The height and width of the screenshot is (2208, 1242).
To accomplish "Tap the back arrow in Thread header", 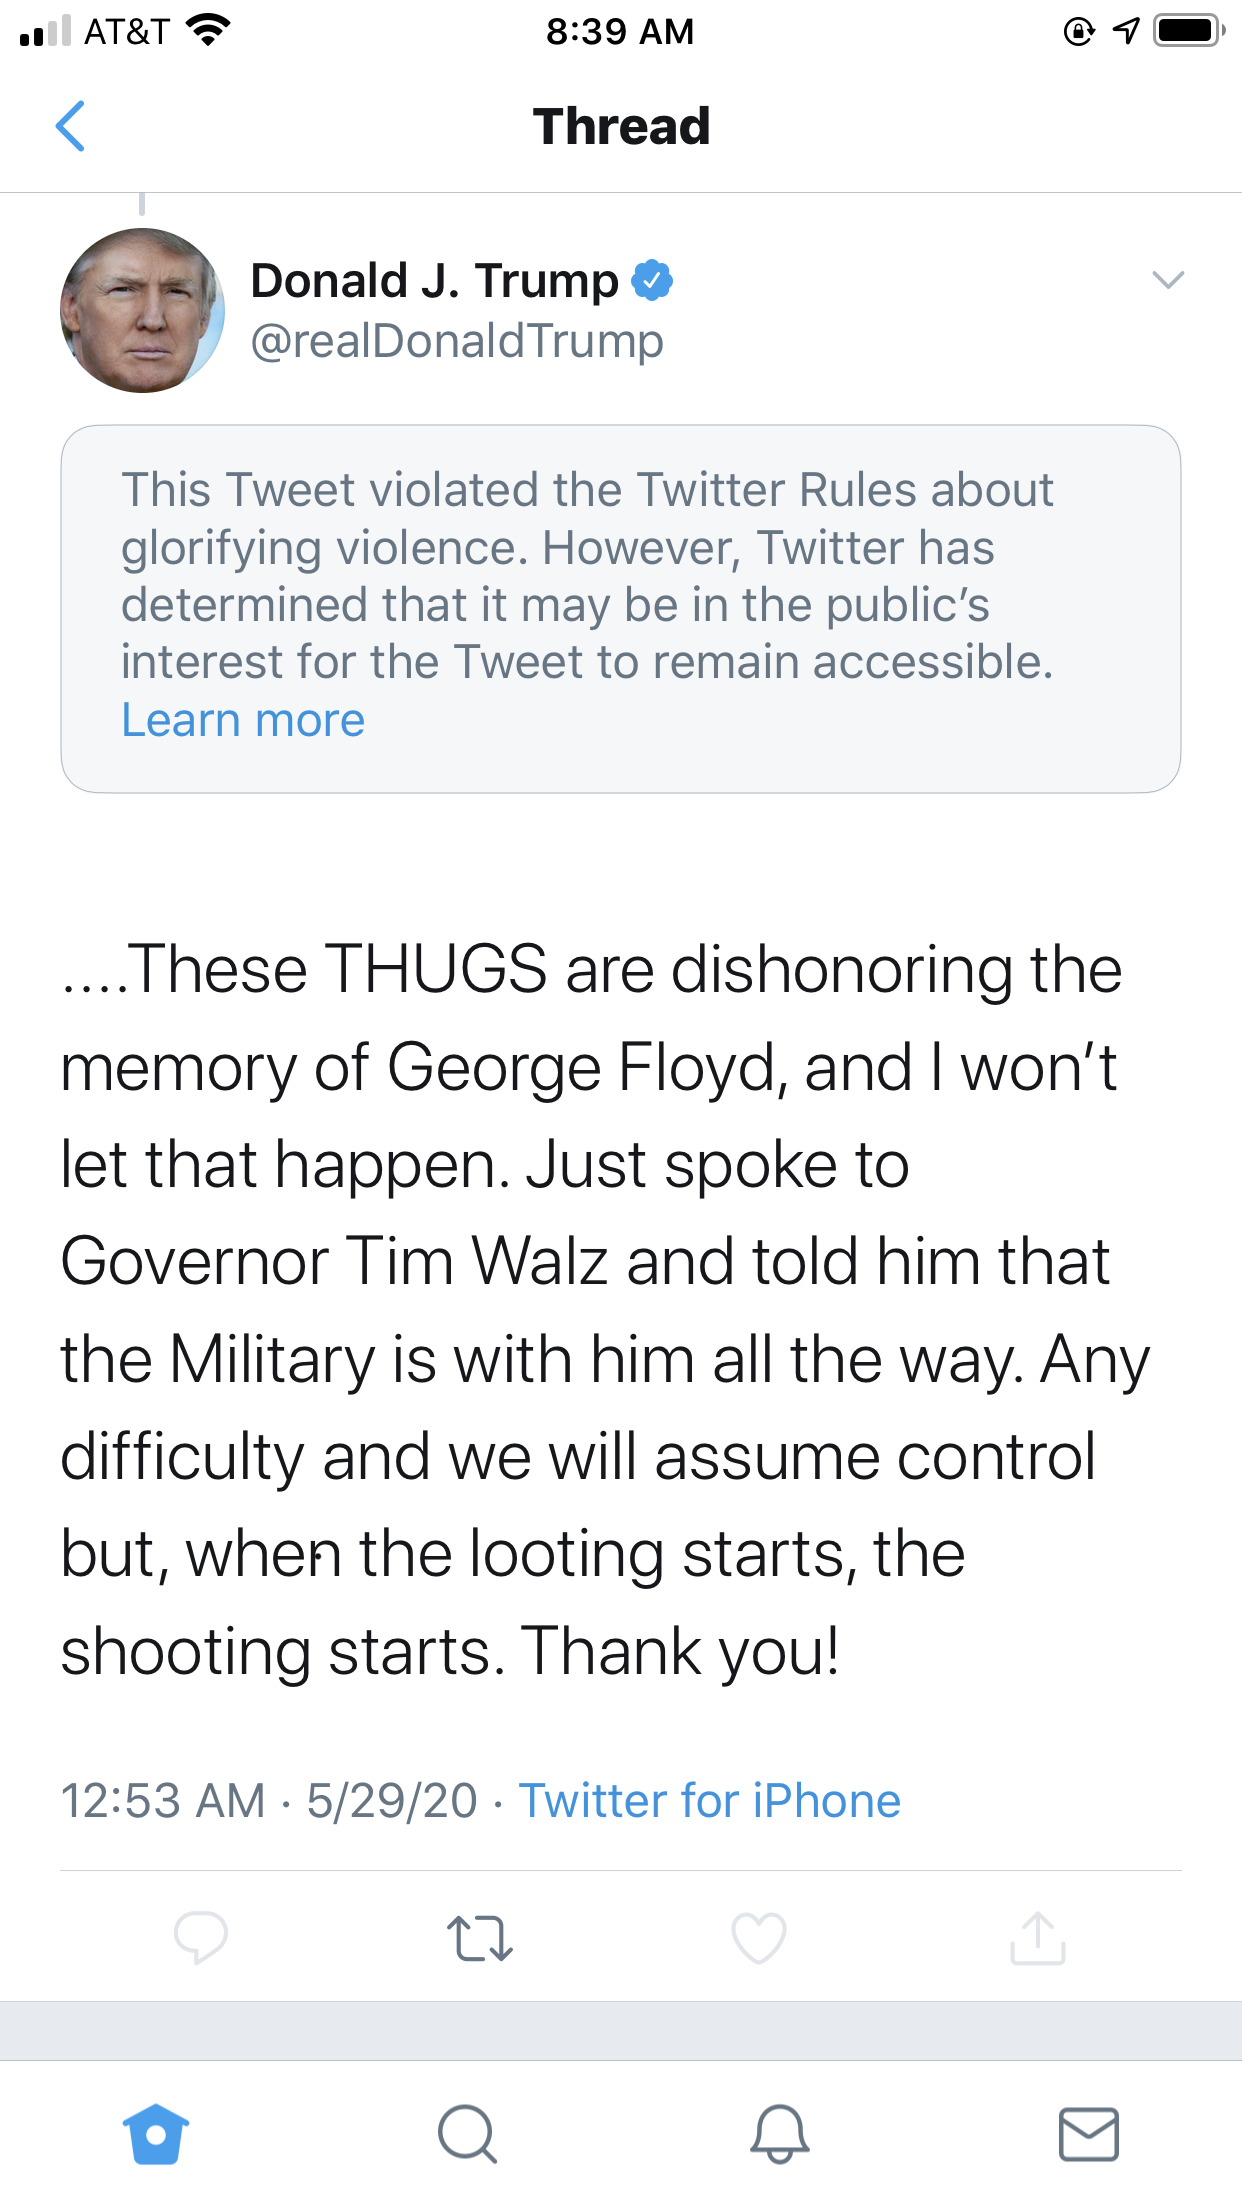I will coord(70,126).
